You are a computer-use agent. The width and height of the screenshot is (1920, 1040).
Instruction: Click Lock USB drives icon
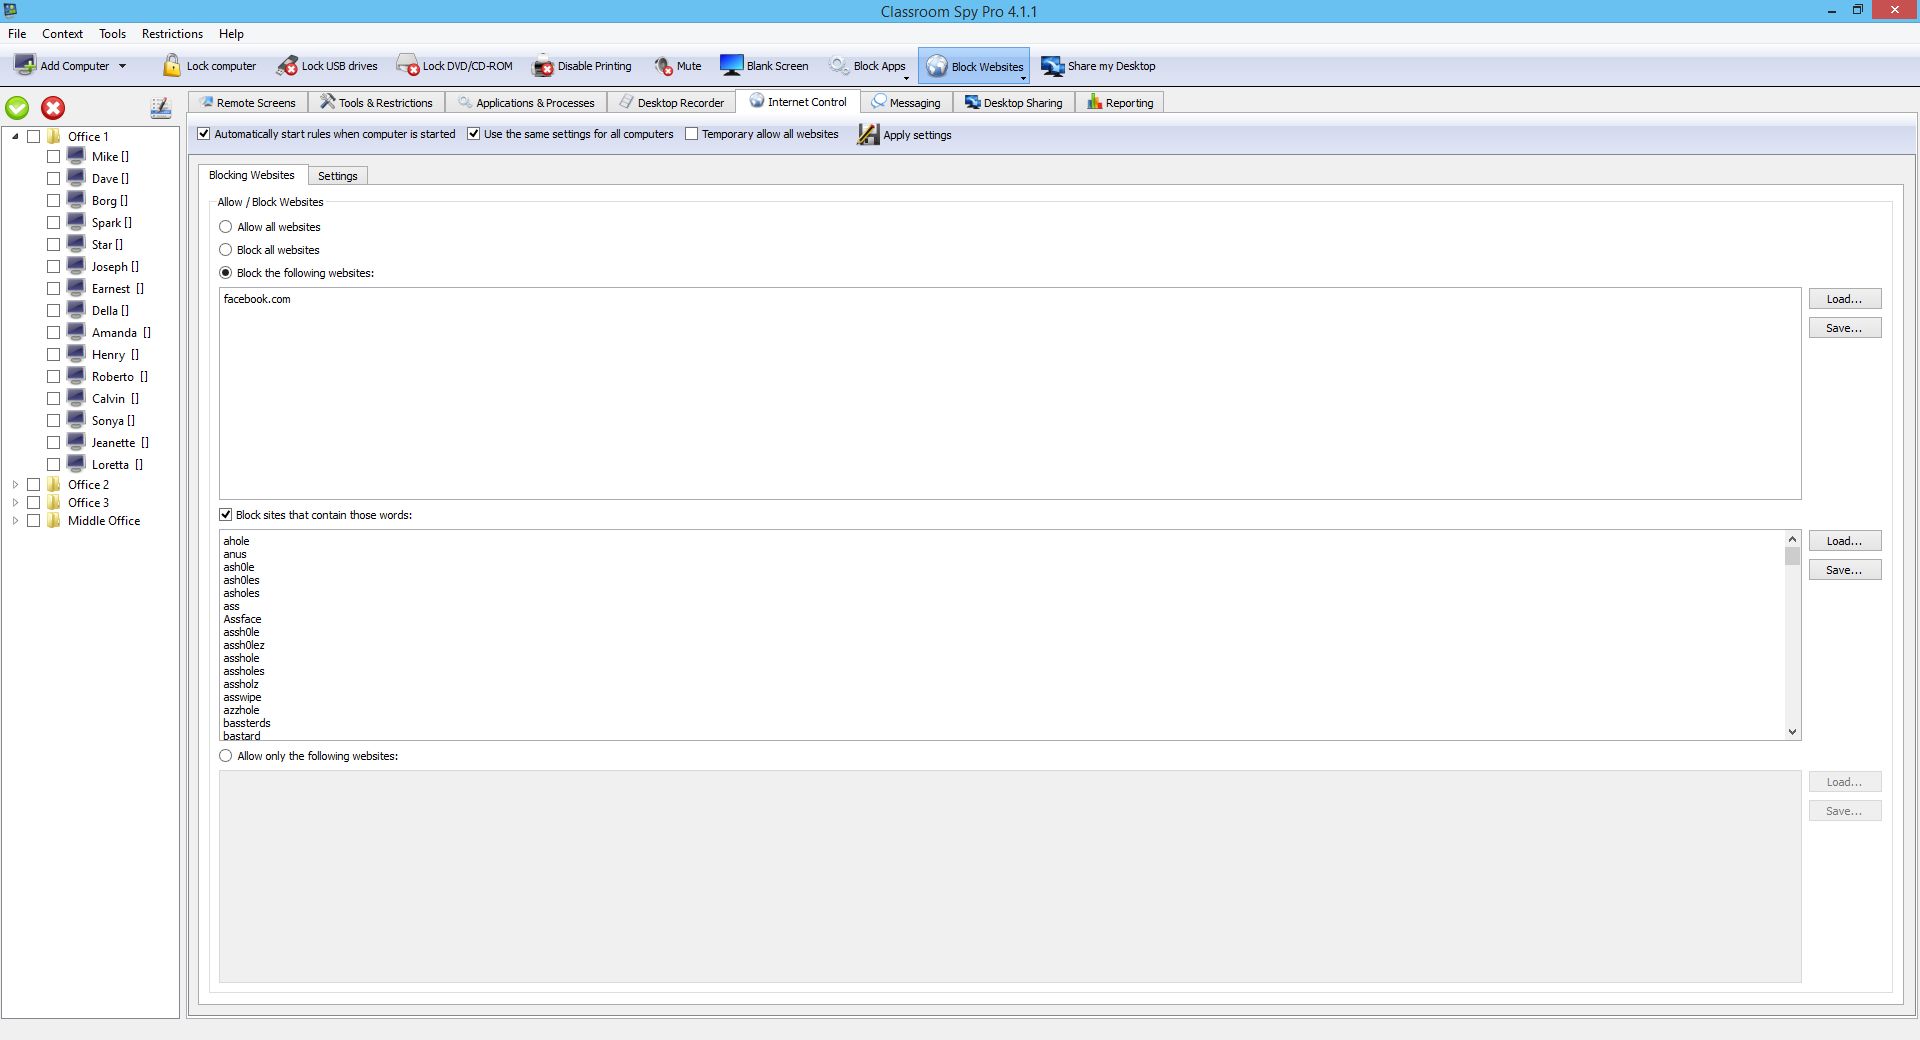pyautogui.click(x=287, y=66)
